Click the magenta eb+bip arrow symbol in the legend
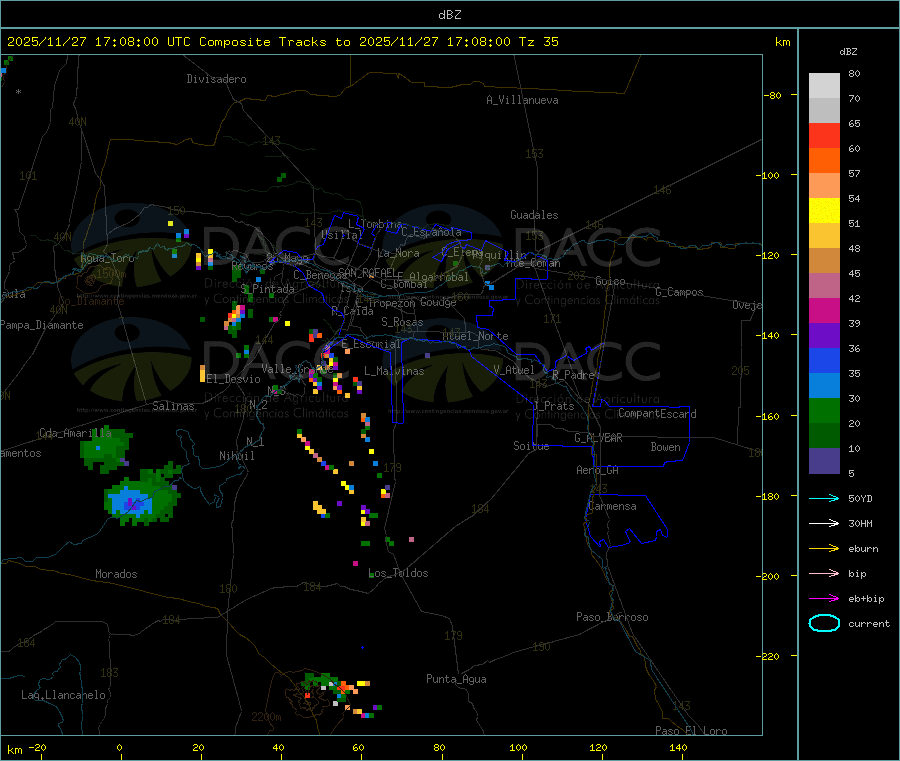This screenshot has width=900, height=761. click(824, 599)
